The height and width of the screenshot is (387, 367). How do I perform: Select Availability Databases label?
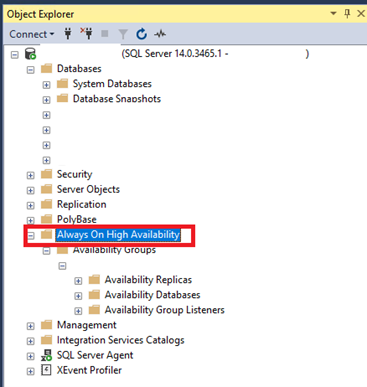coord(152,295)
